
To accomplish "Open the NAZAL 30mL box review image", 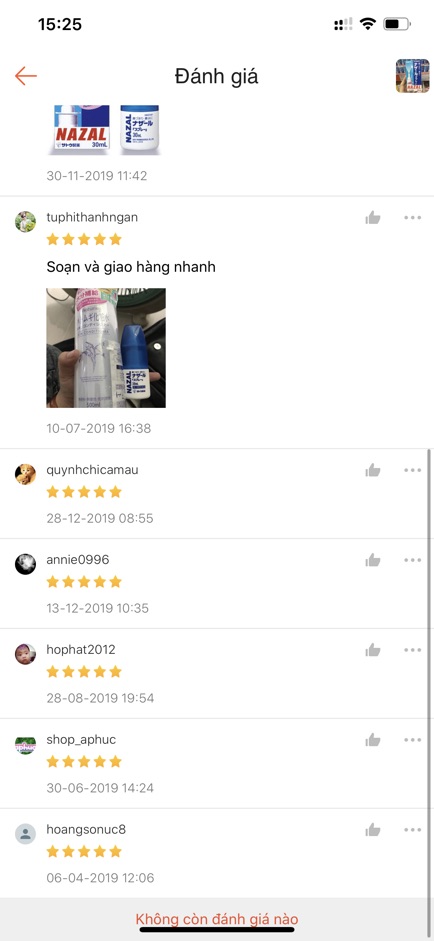I will coord(81,130).
